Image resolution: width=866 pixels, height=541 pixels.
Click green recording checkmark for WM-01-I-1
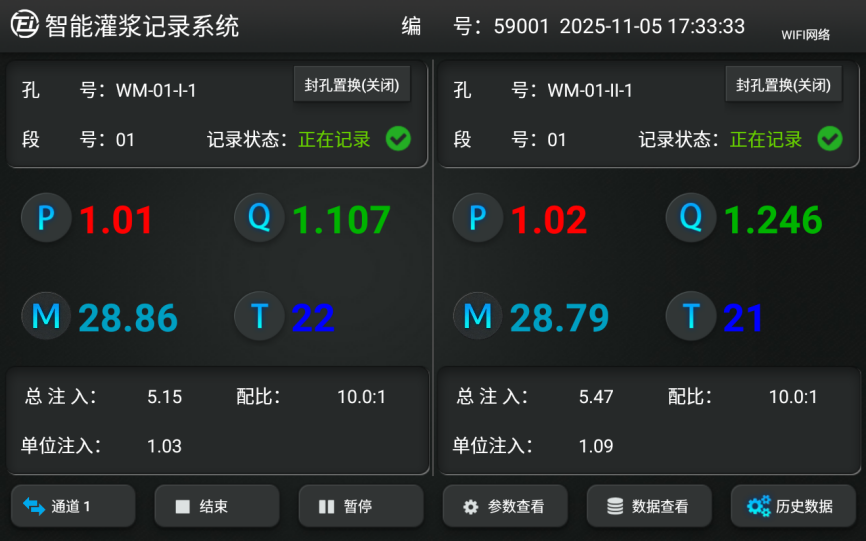point(398,139)
